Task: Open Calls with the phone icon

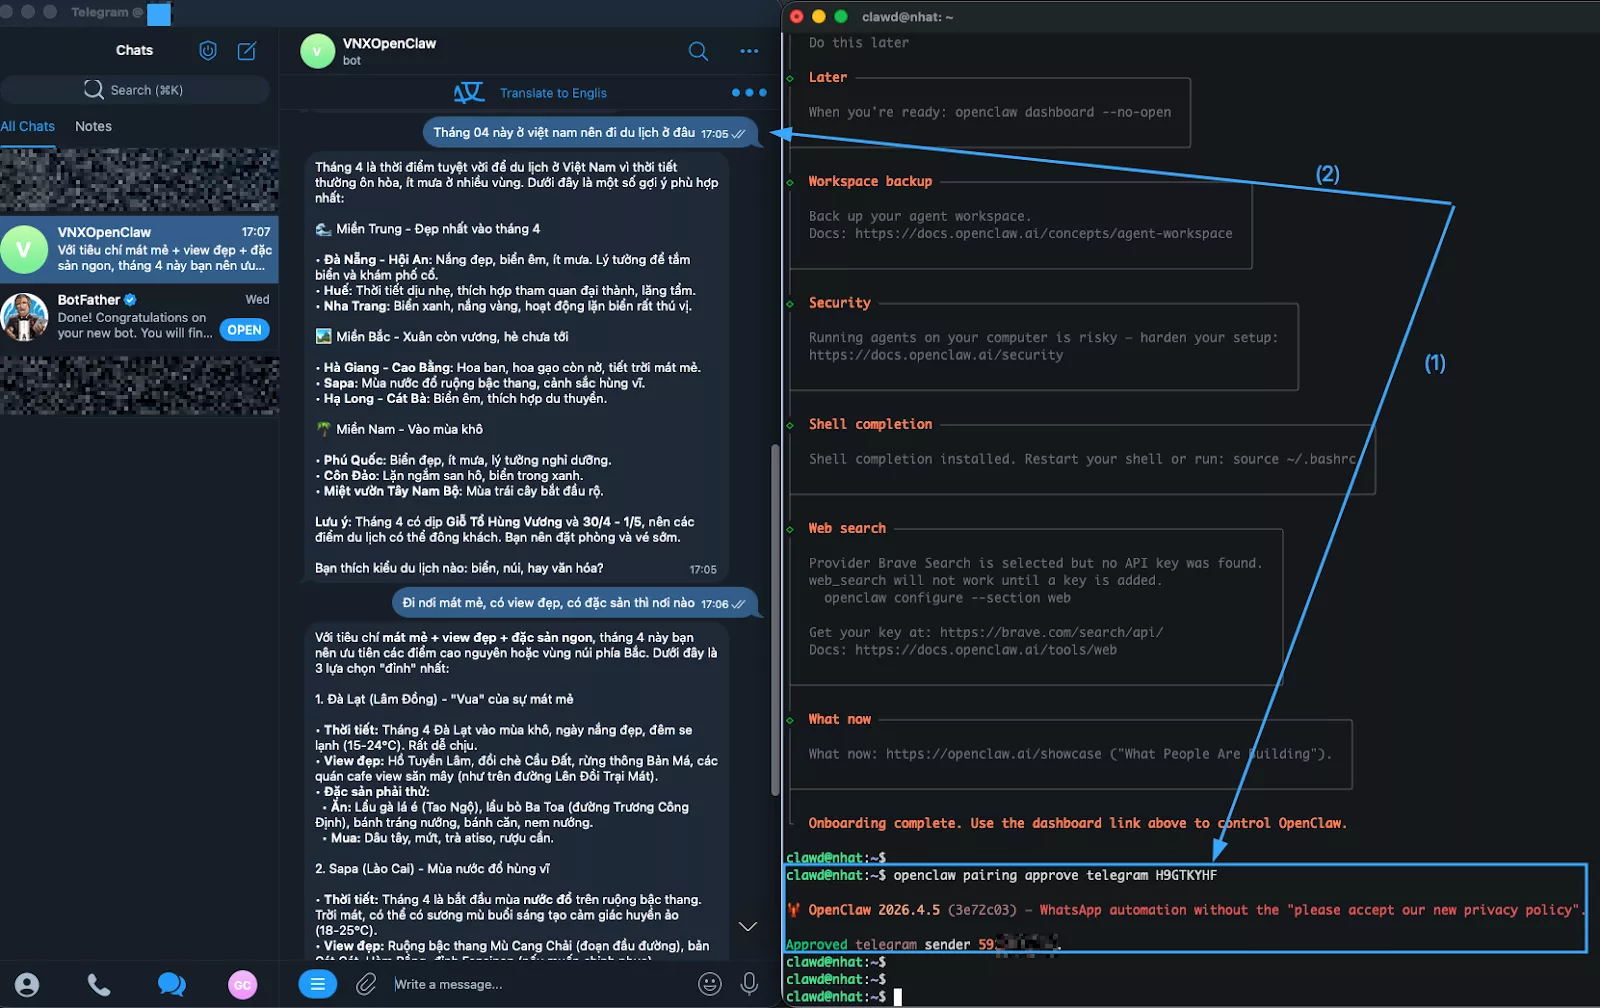Action: pyautogui.click(x=98, y=984)
